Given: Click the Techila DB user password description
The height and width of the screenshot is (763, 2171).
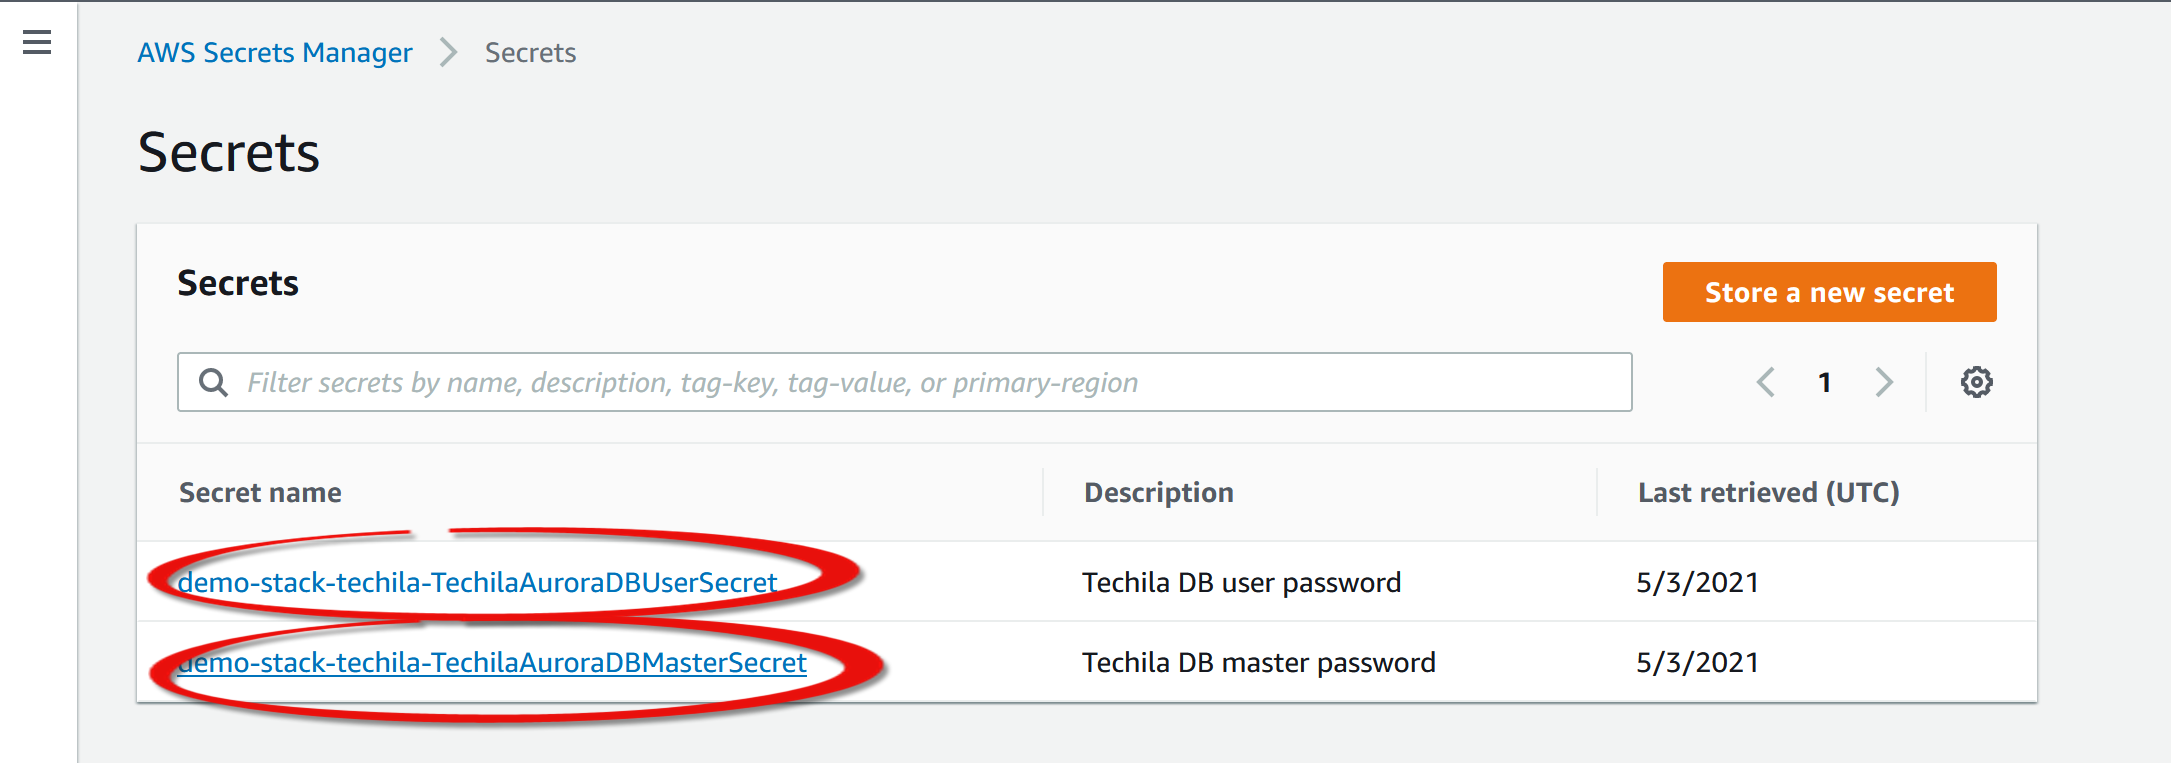Looking at the screenshot, I should pos(1241,582).
